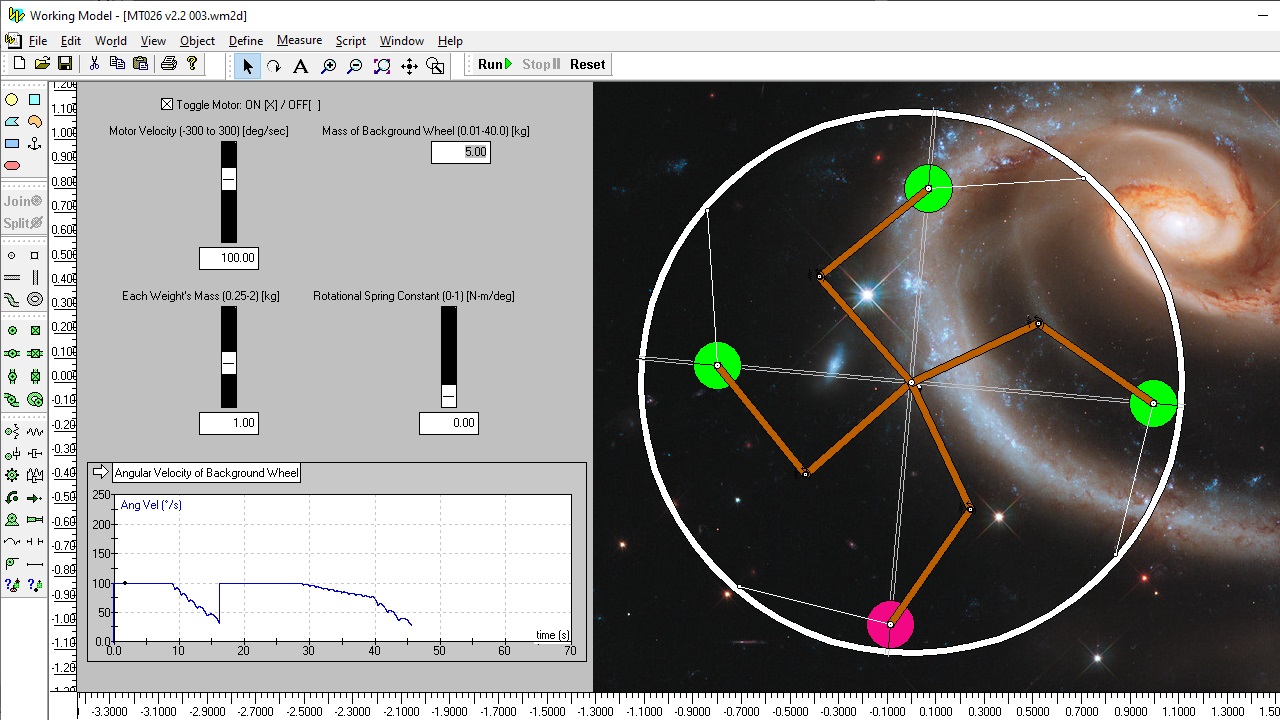
Task: Select the Rigid joint tool
Action: point(35,329)
